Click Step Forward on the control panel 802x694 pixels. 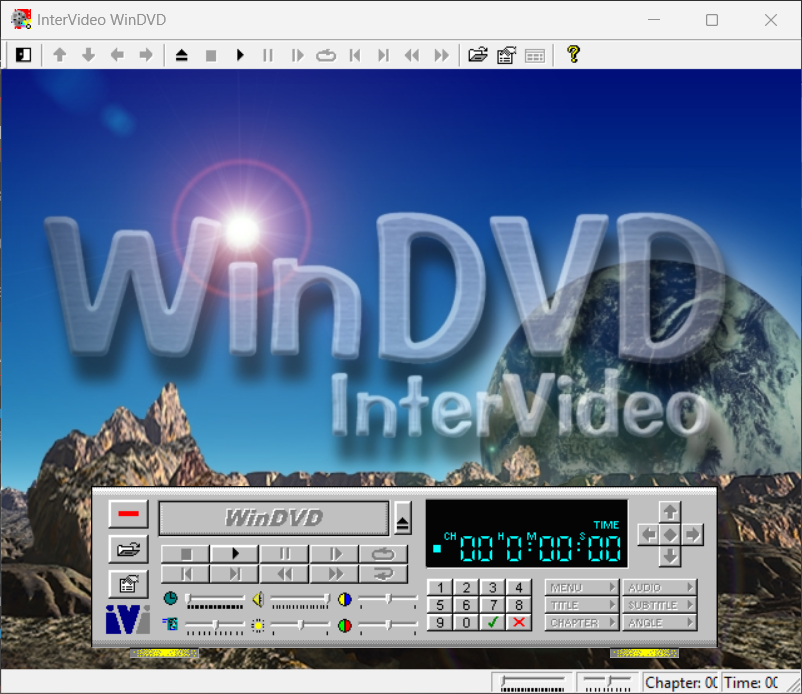click(x=335, y=554)
